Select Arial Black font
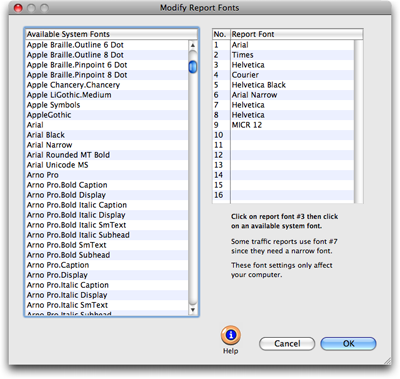The image size is (400, 379). coord(107,135)
